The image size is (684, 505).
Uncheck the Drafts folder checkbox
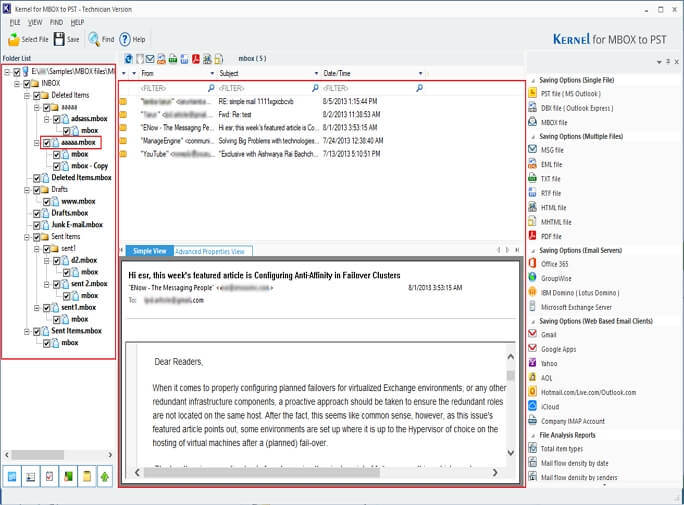pos(37,190)
